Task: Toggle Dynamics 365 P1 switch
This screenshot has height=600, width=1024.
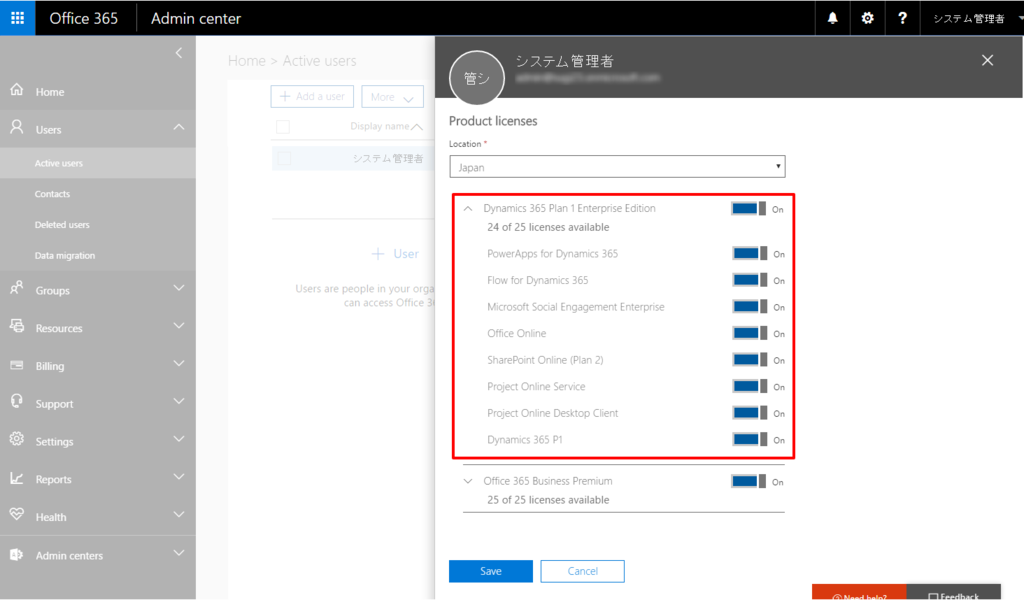Action: (750, 439)
